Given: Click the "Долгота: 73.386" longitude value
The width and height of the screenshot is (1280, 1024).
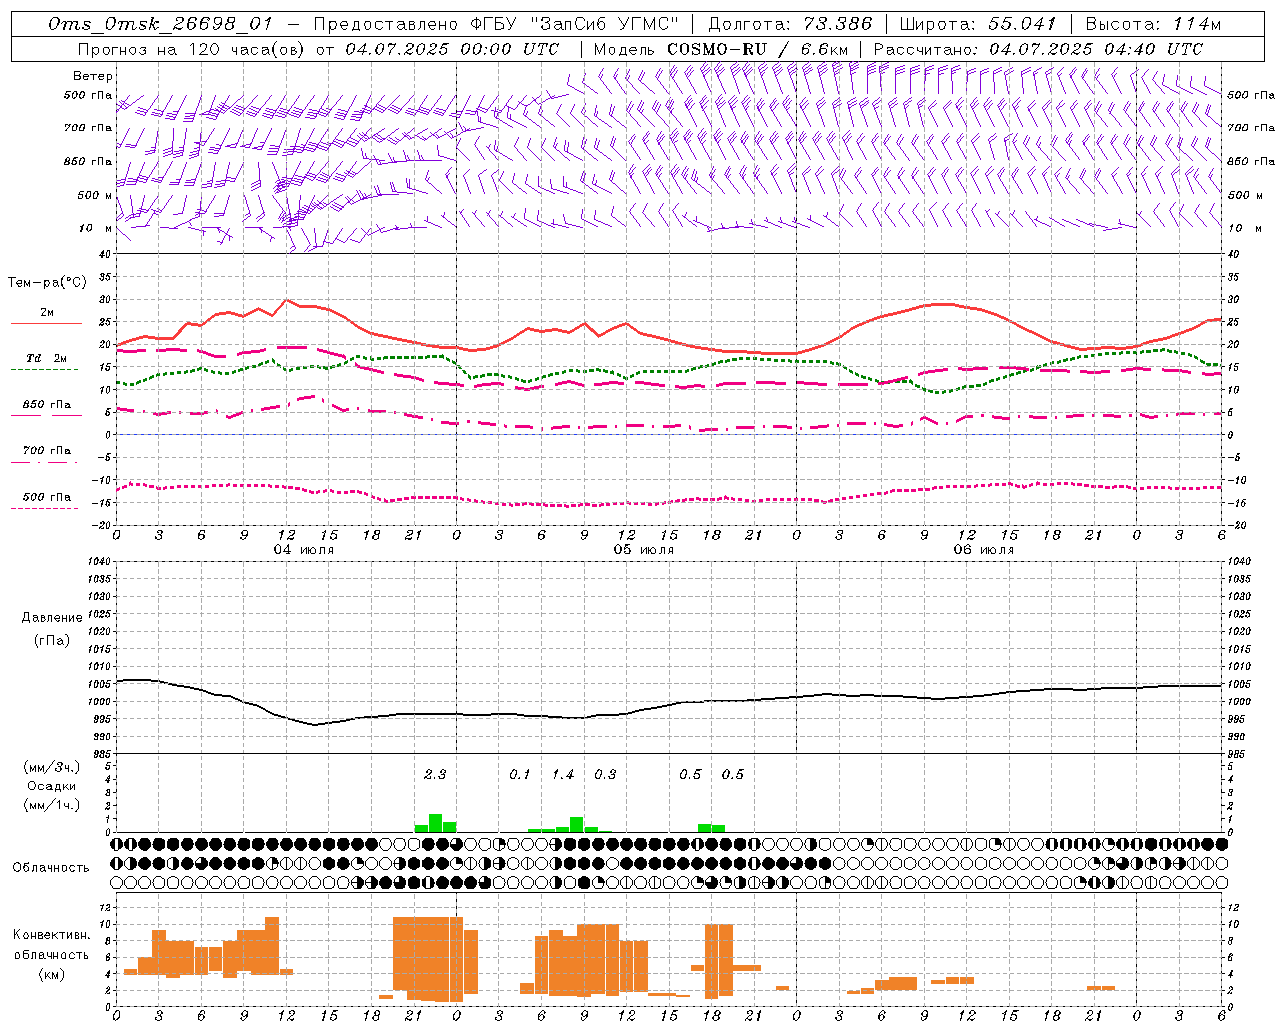Looking at the screenshot, I should coord(790,24).
